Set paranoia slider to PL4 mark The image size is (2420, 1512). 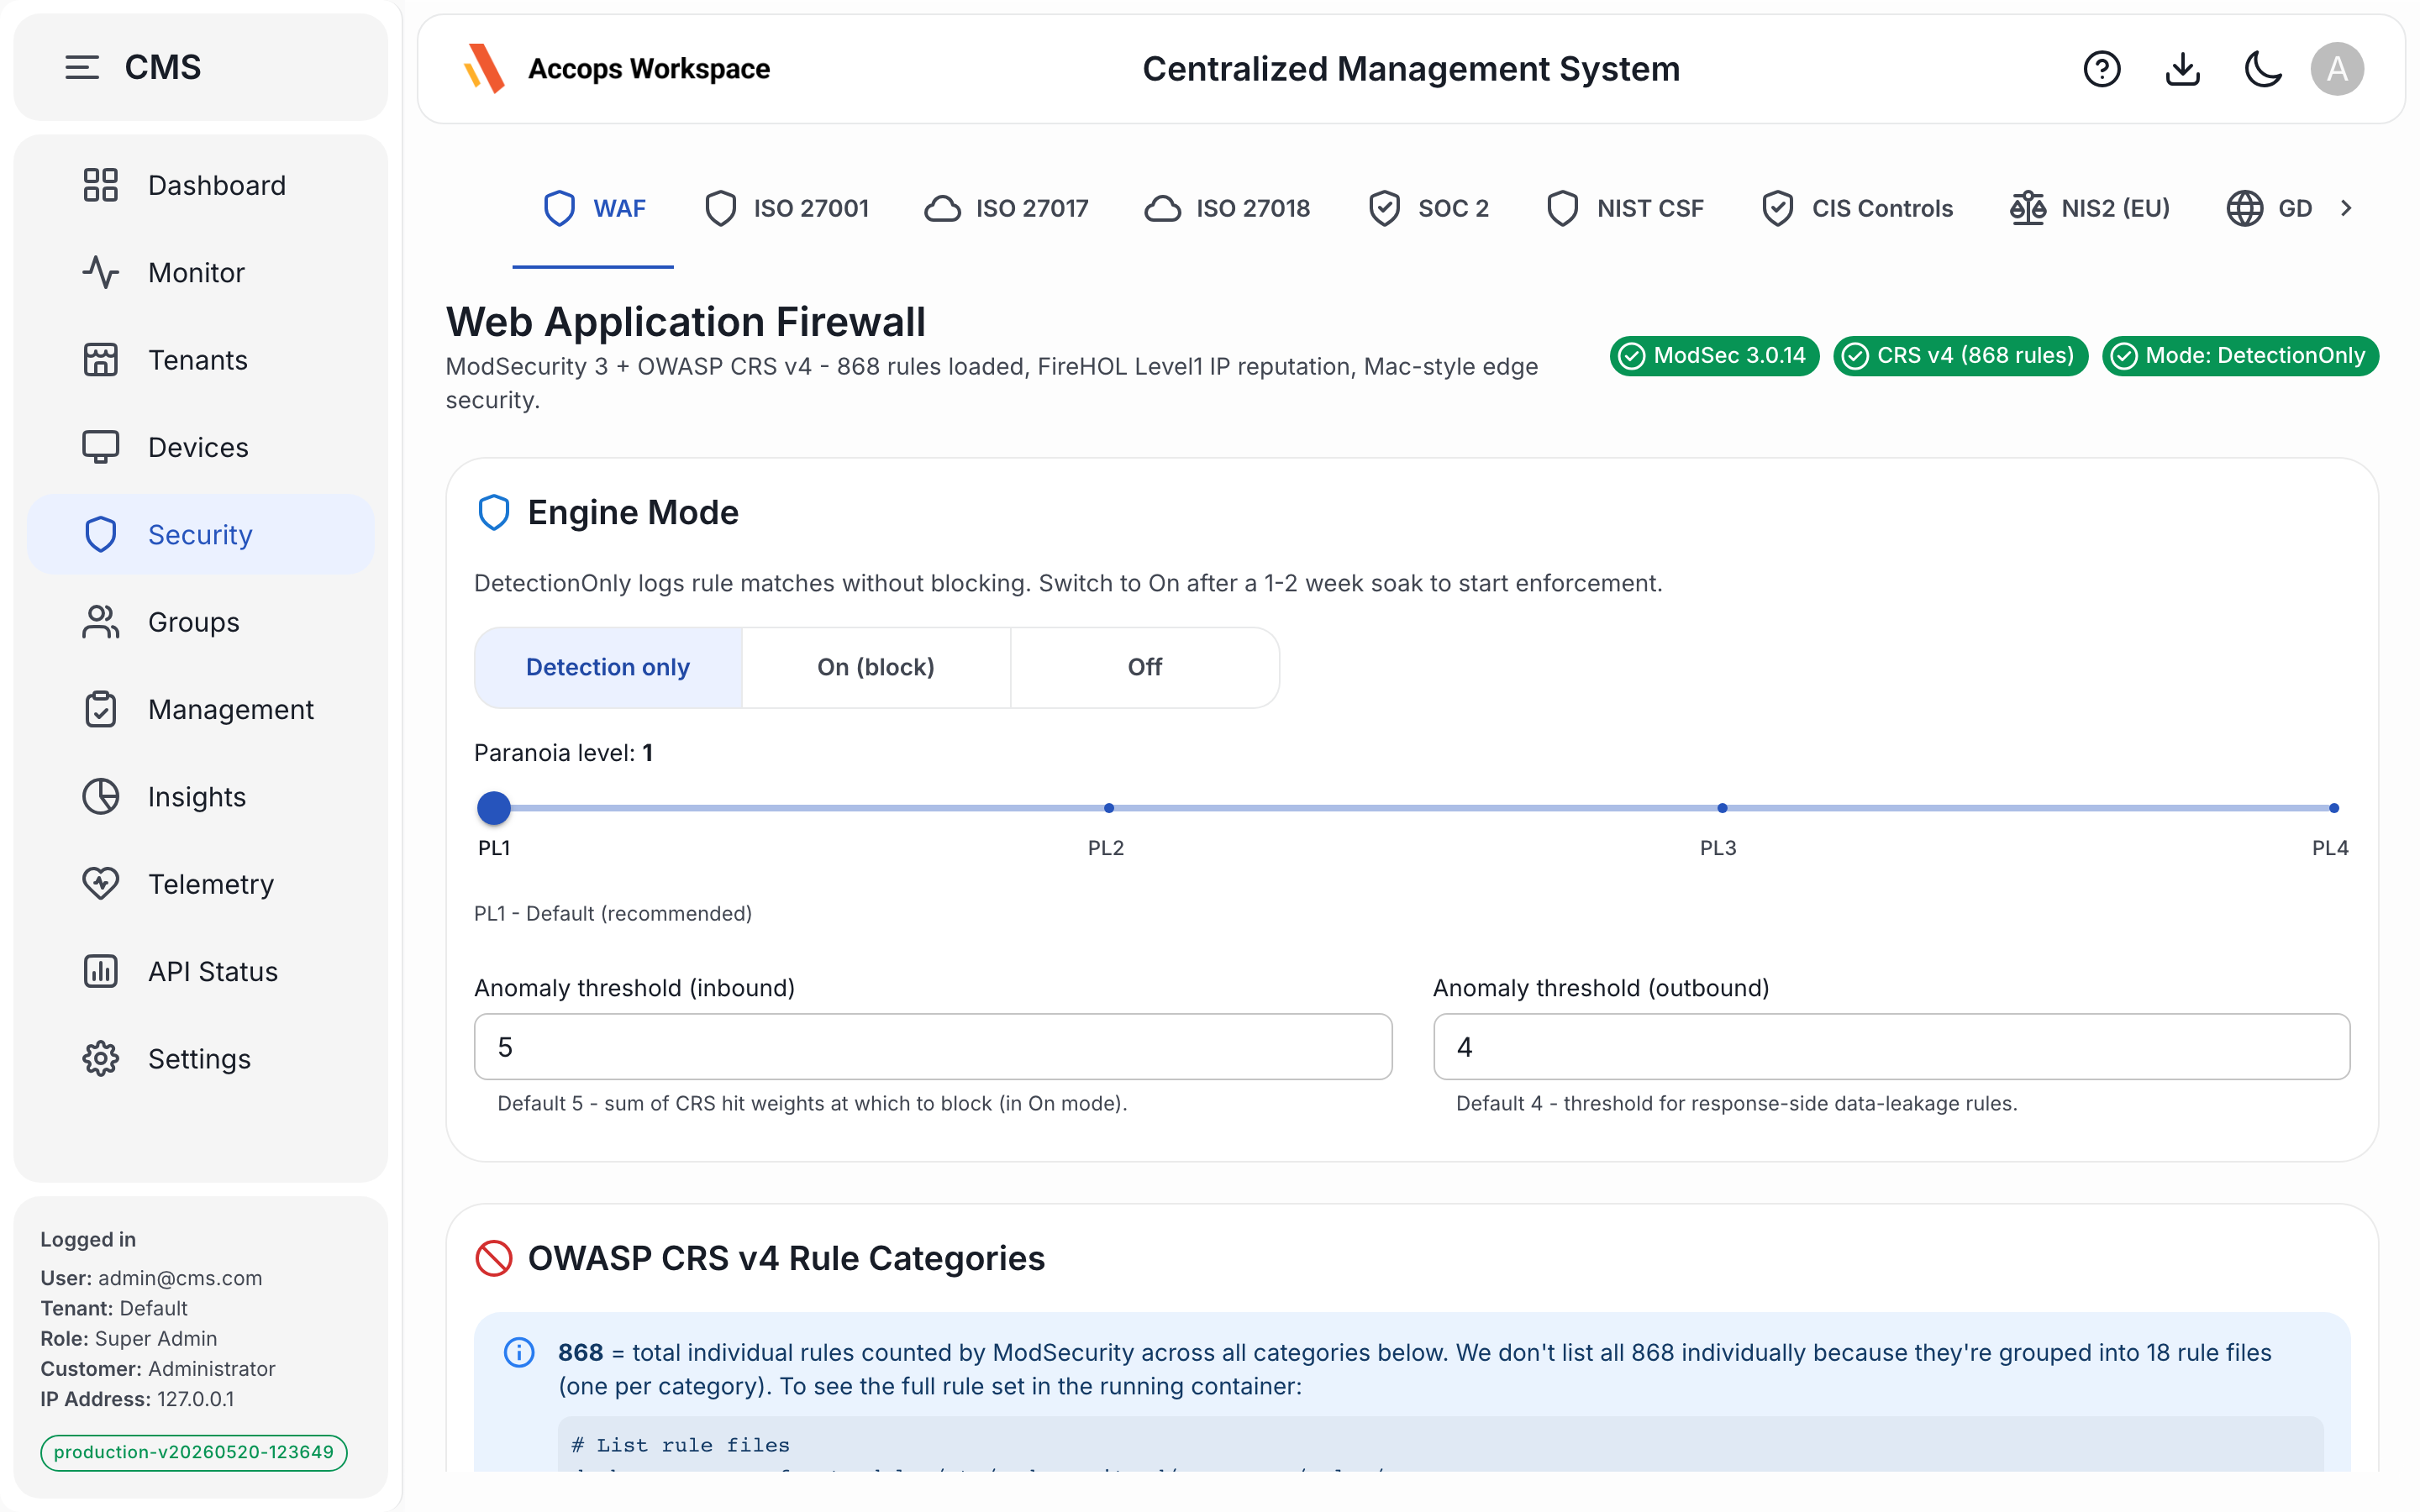click(2334, 807)
